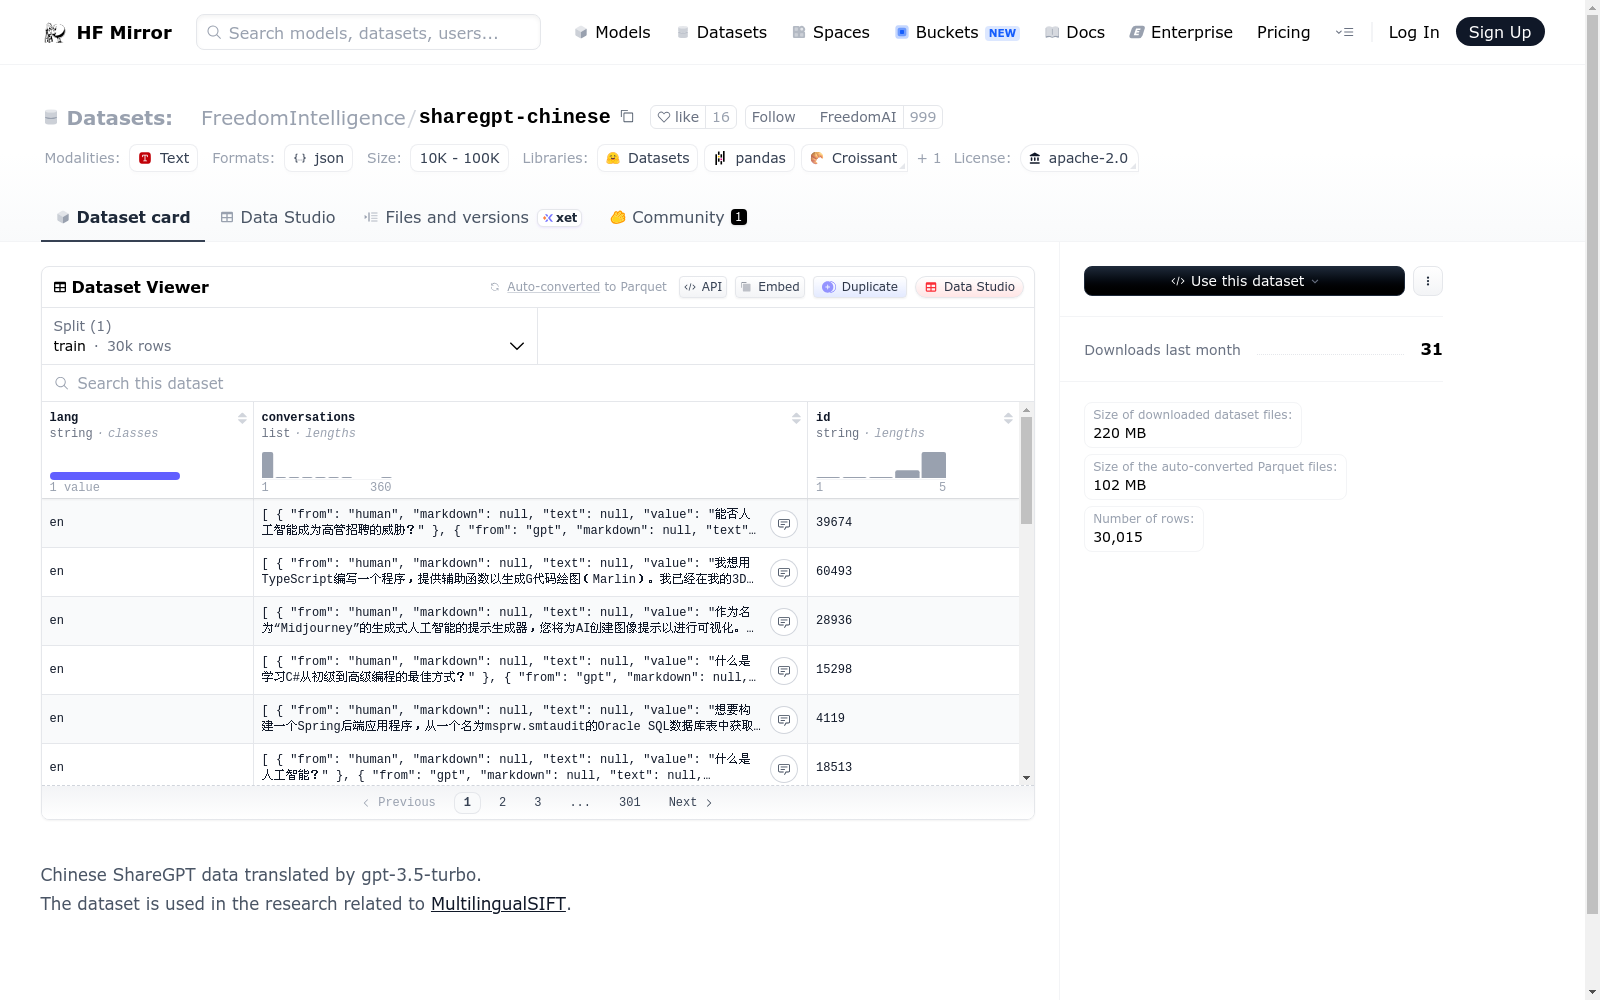The height and width of the screenshot is (1000, 1600).
Task: Click the Log In link
Action: [1414, 32]
